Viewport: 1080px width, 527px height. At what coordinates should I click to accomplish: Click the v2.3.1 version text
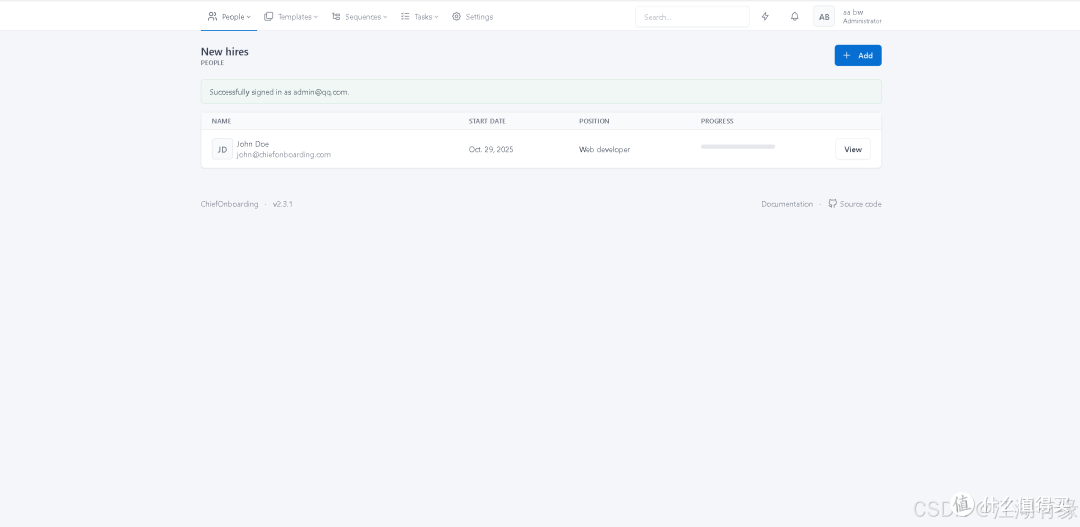click(282, 204)
